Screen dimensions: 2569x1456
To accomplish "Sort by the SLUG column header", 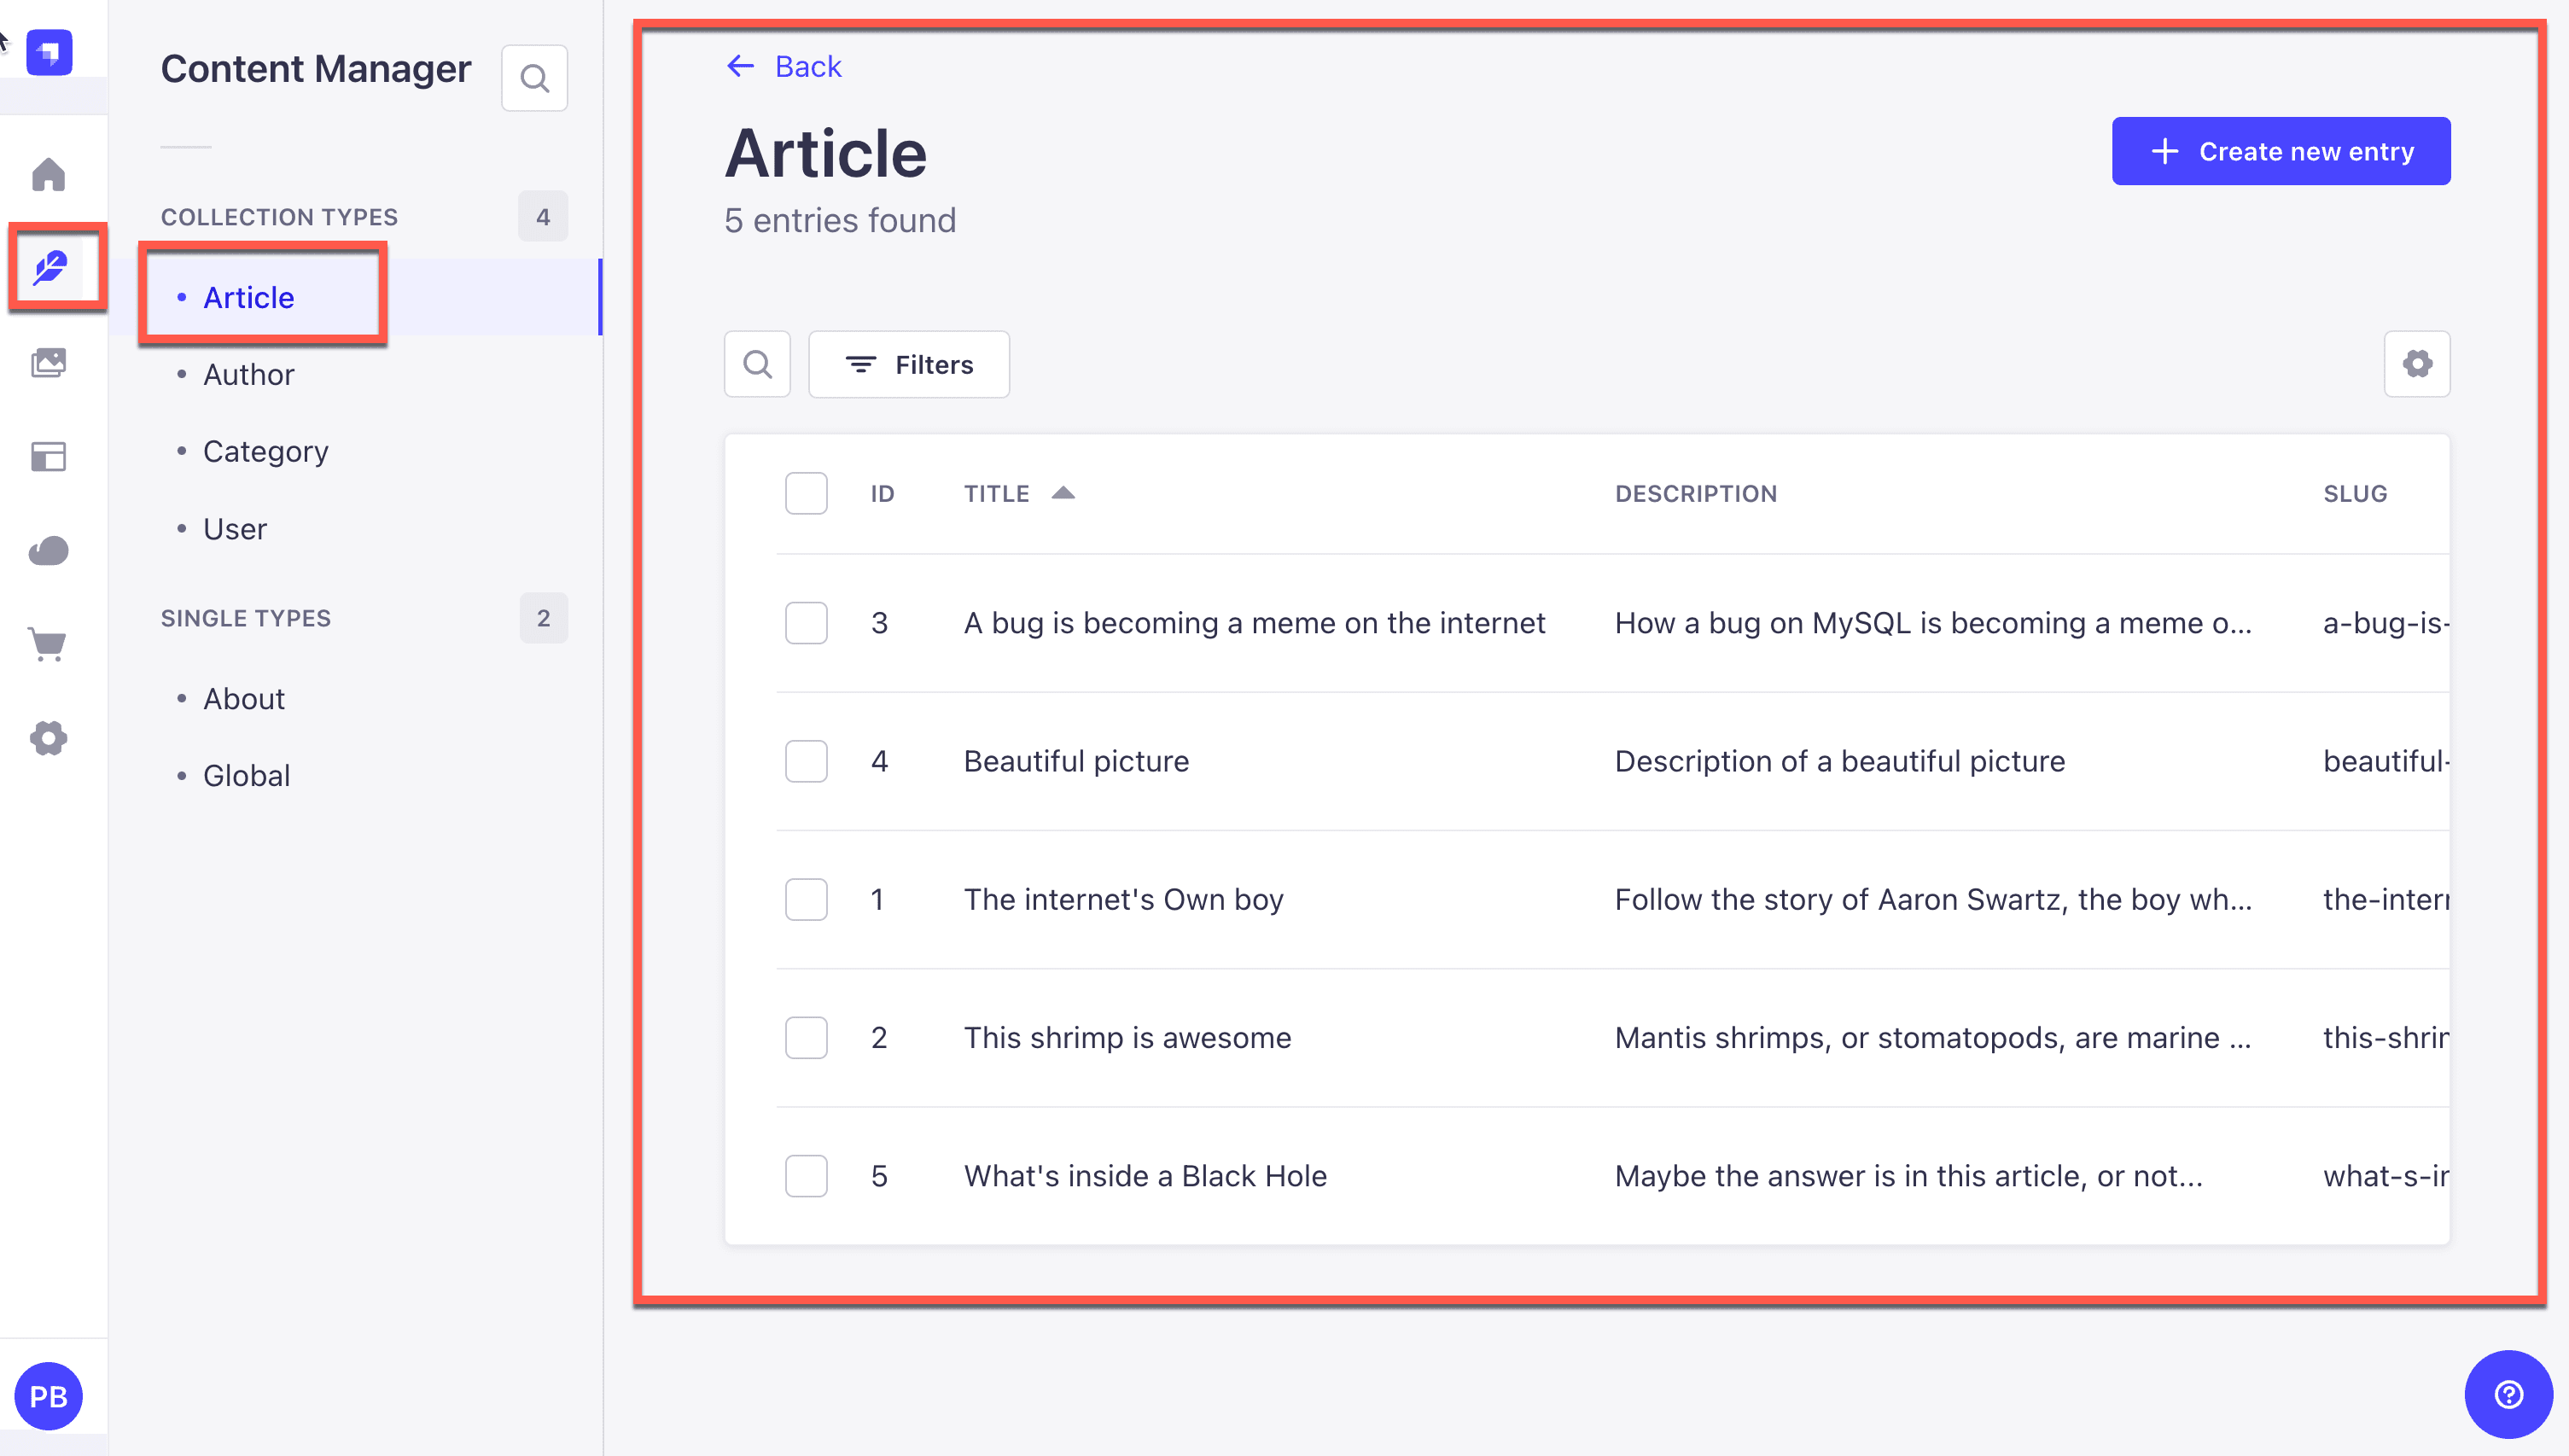I will (x=2355, y=493).
